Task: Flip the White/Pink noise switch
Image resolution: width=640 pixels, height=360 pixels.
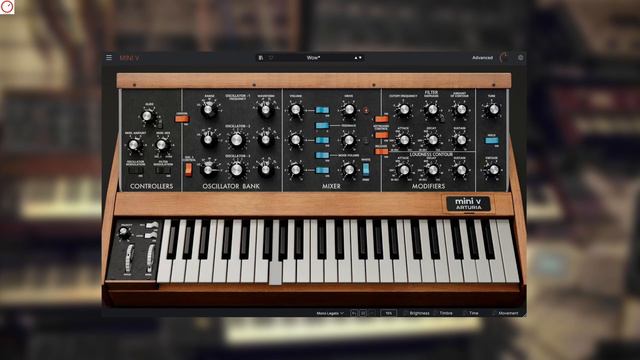Action: tap(366, 169)
